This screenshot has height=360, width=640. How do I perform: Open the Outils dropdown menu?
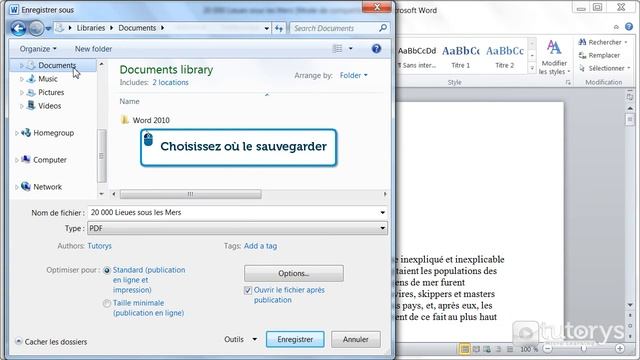pyautogui.click(x=241, y=339)
